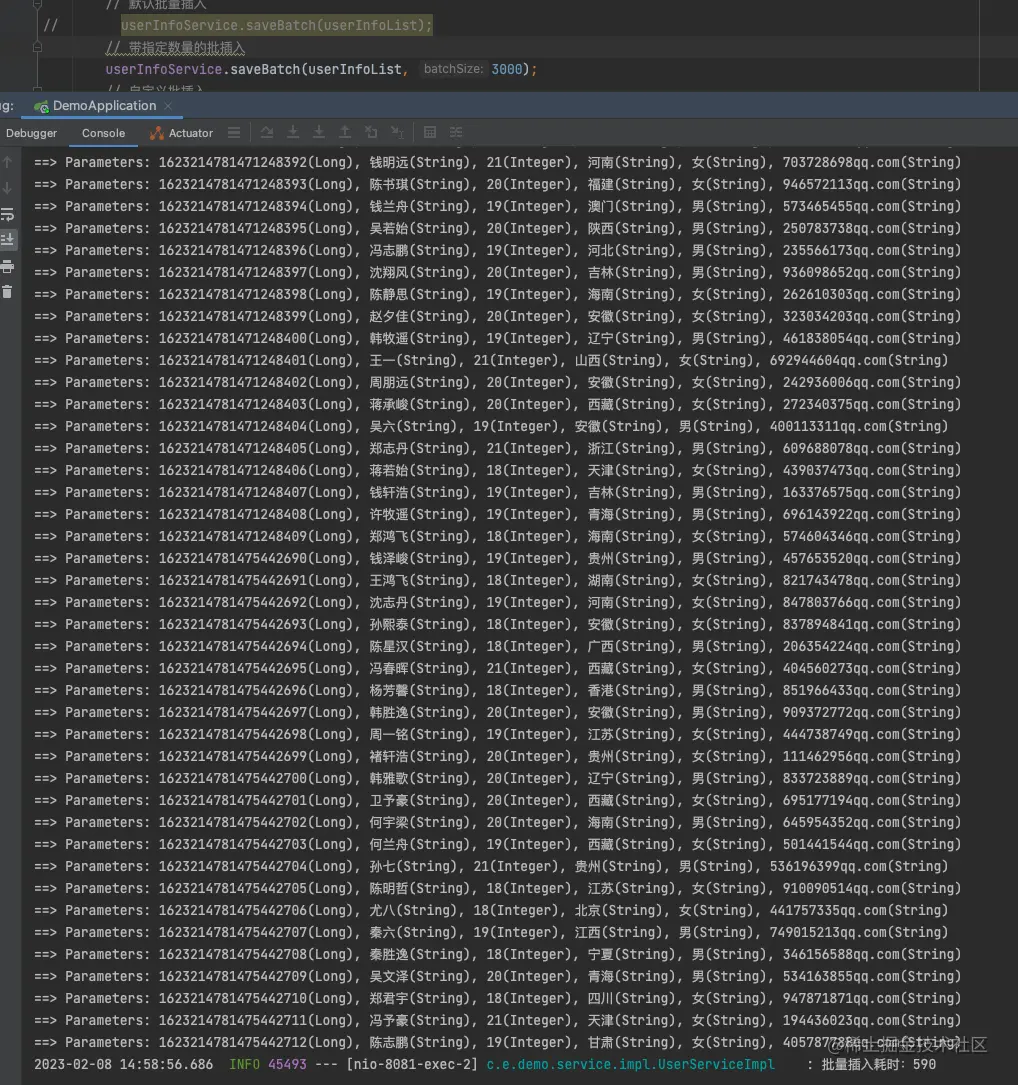Open Evaluate Expression calculator icon

click(x=430, y=132)
